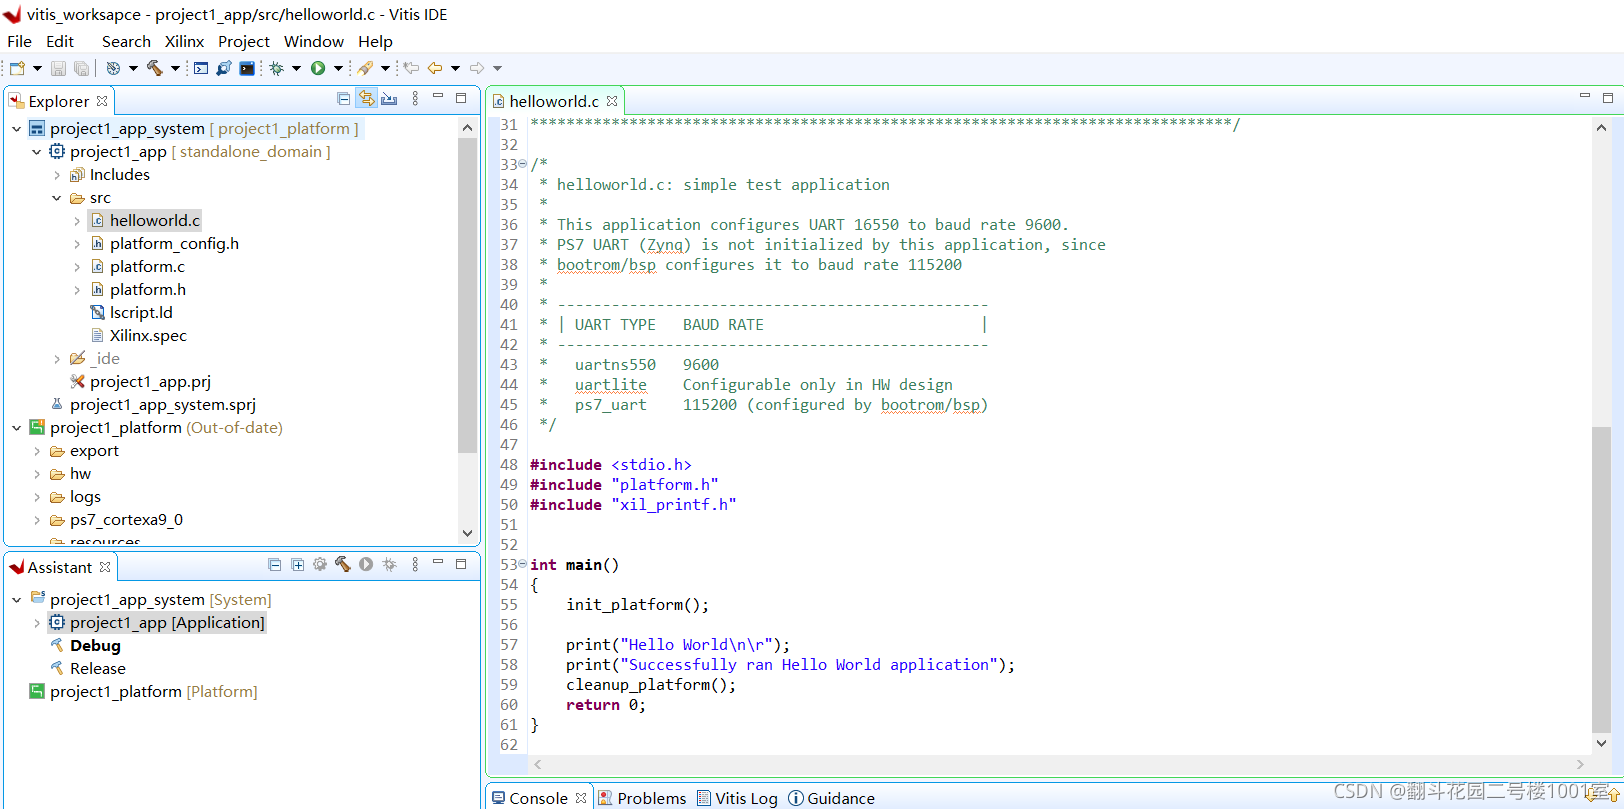Collapse the project1_app_system tree node in Explorer
The width and height of the screenshot is (1624, 809).
pyautogui.click(x=17, y=129)
